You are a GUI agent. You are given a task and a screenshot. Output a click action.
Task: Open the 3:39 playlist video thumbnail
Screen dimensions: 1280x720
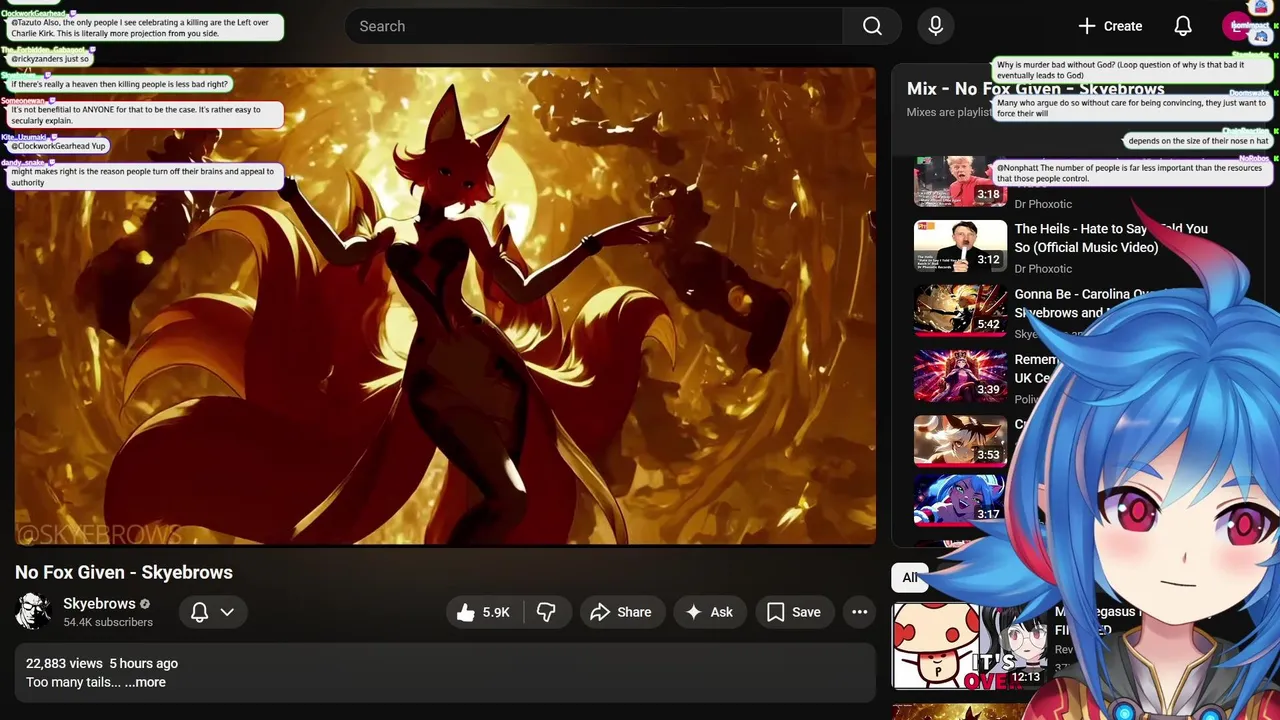(x=960, y=376)
